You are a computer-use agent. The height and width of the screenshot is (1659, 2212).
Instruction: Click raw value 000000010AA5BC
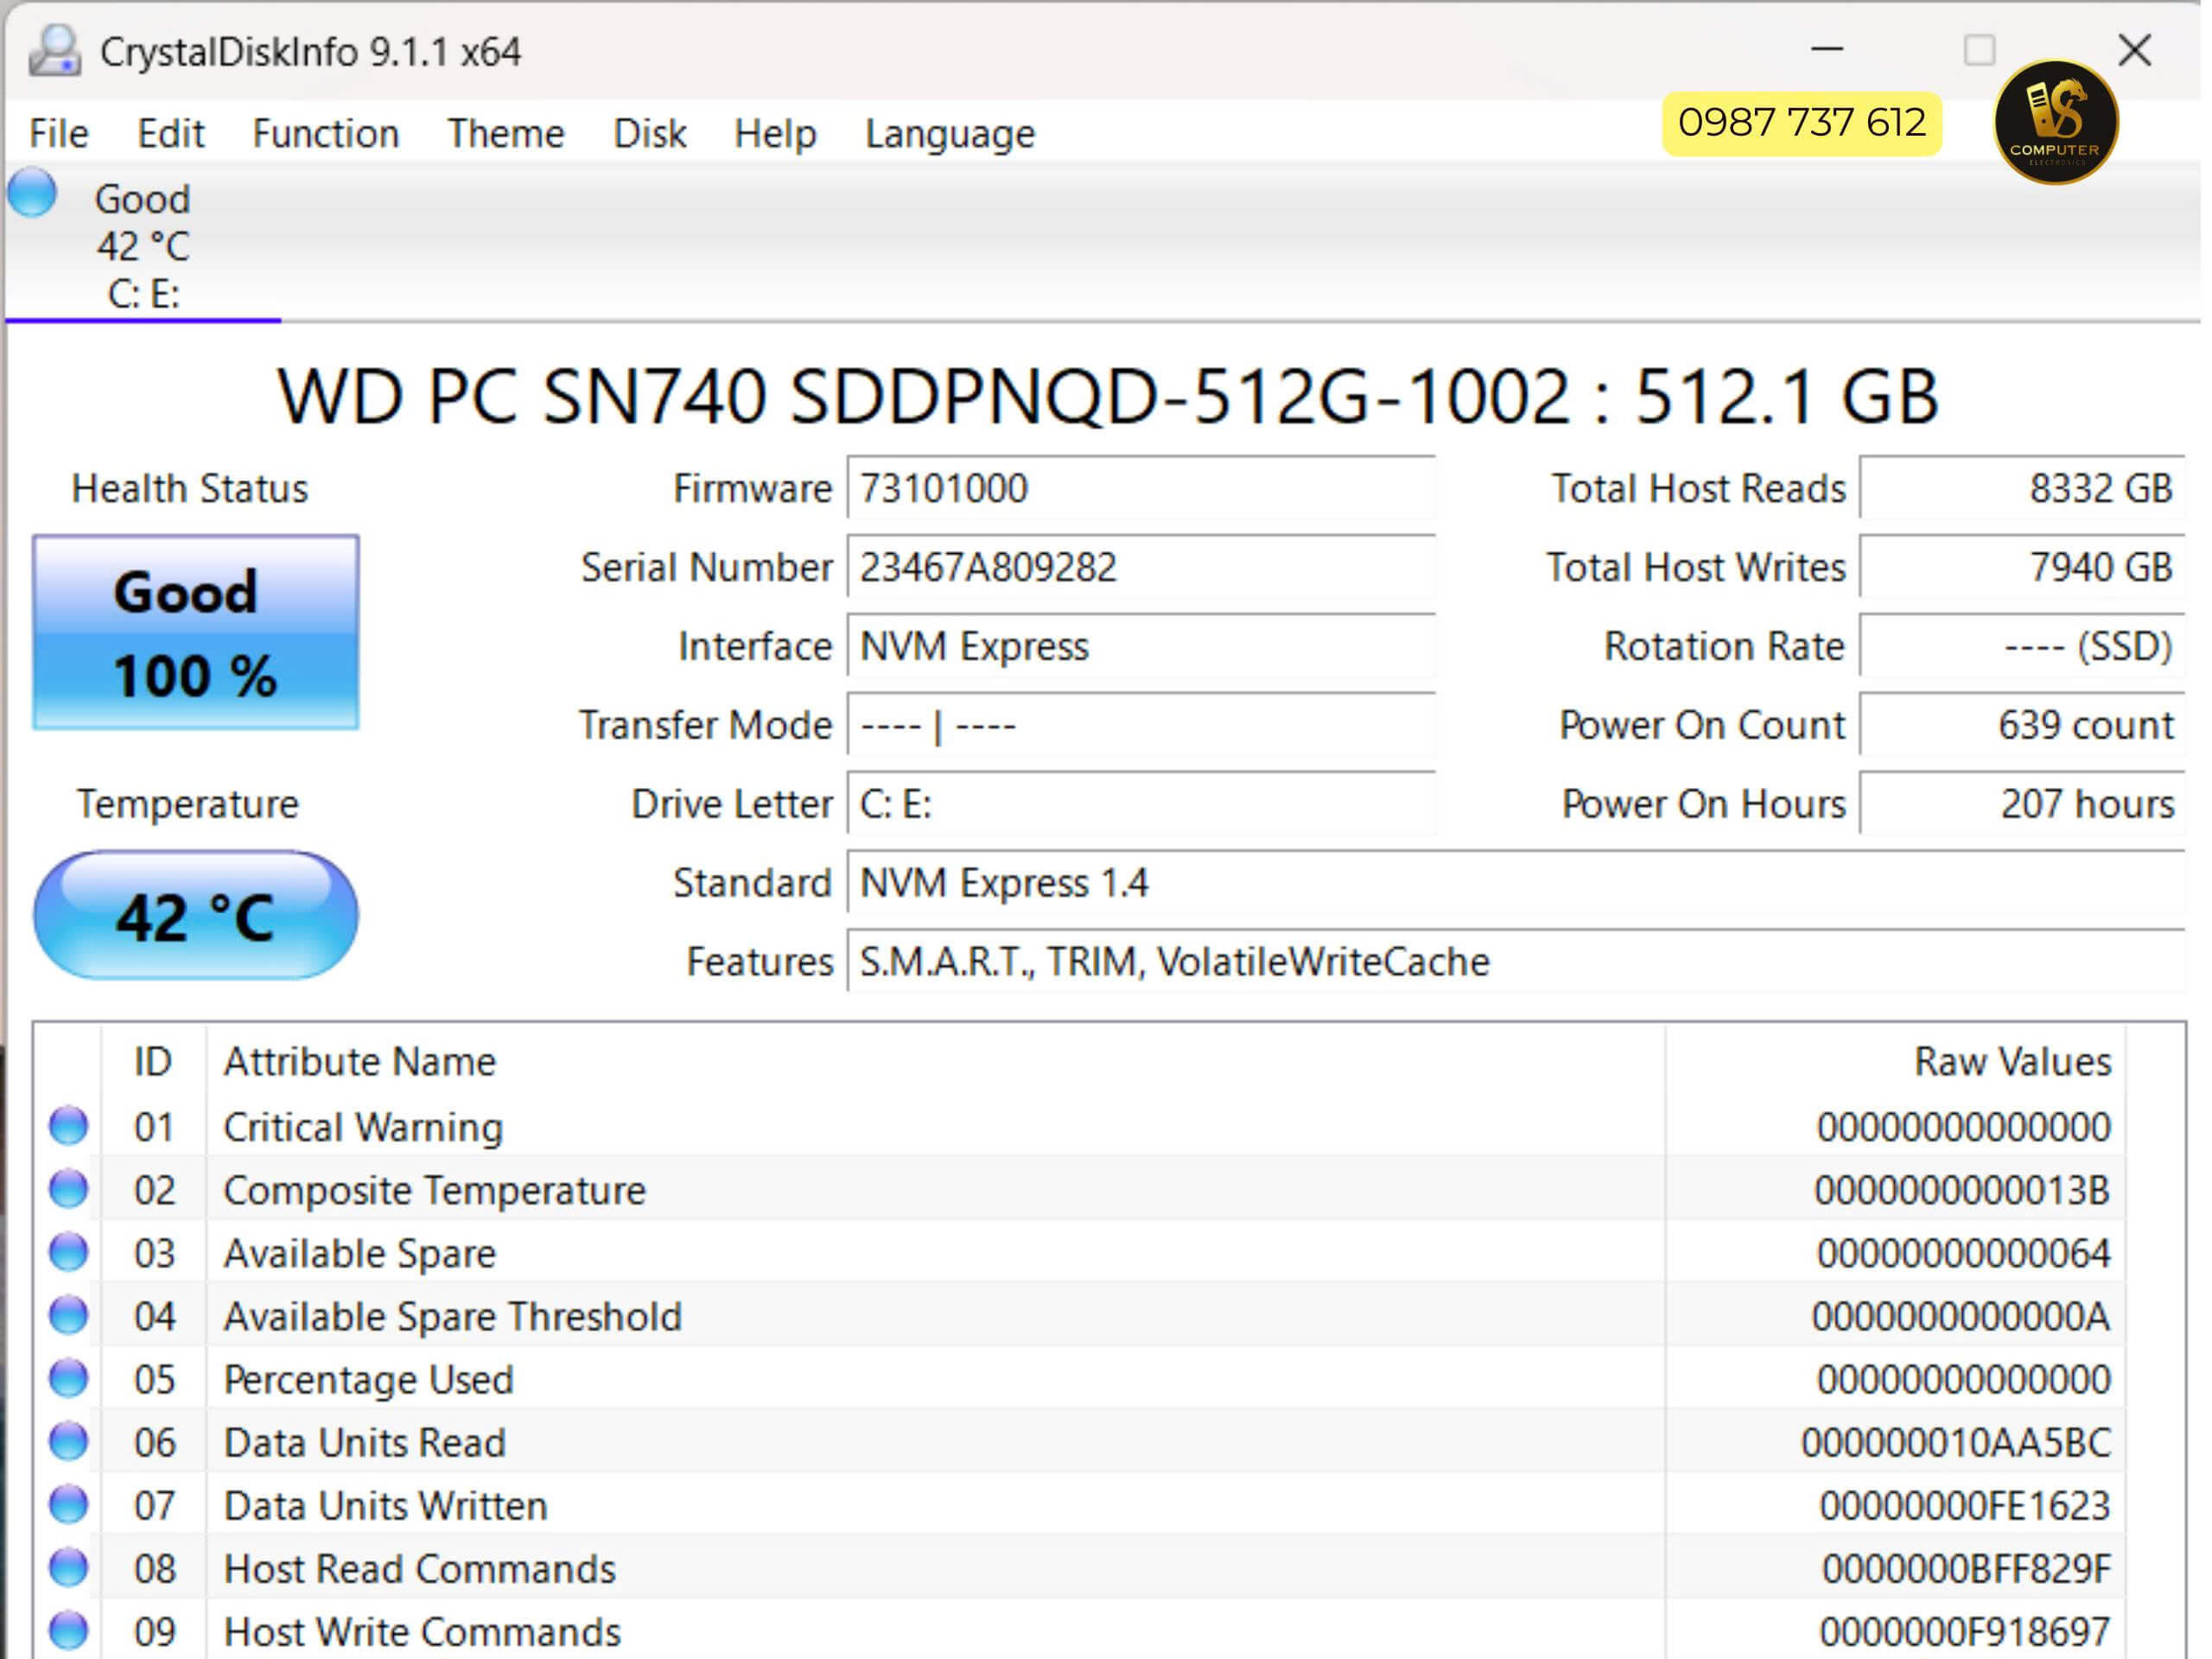pyautogui.click(x=1955, y=1442)
